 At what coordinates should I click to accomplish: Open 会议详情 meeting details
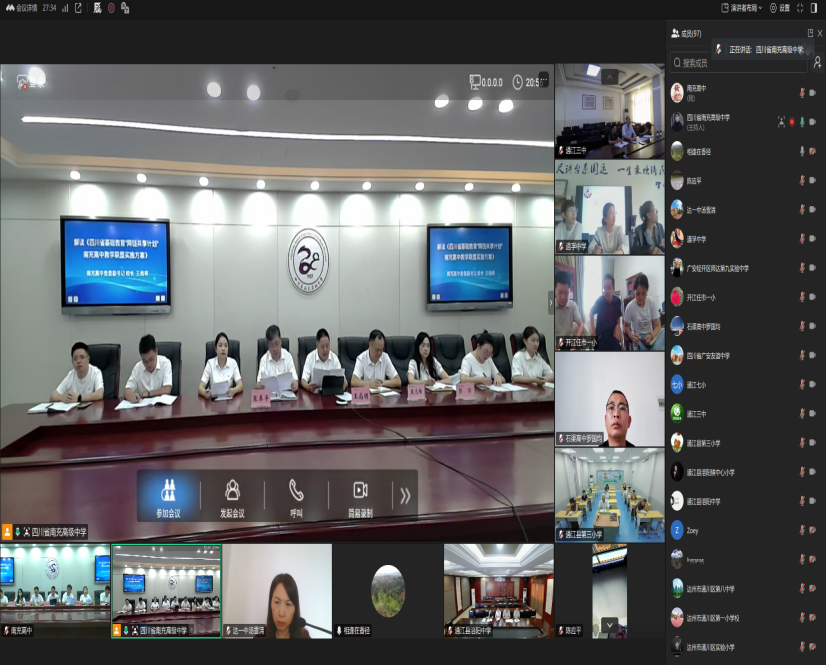click(x=21, y=8)
